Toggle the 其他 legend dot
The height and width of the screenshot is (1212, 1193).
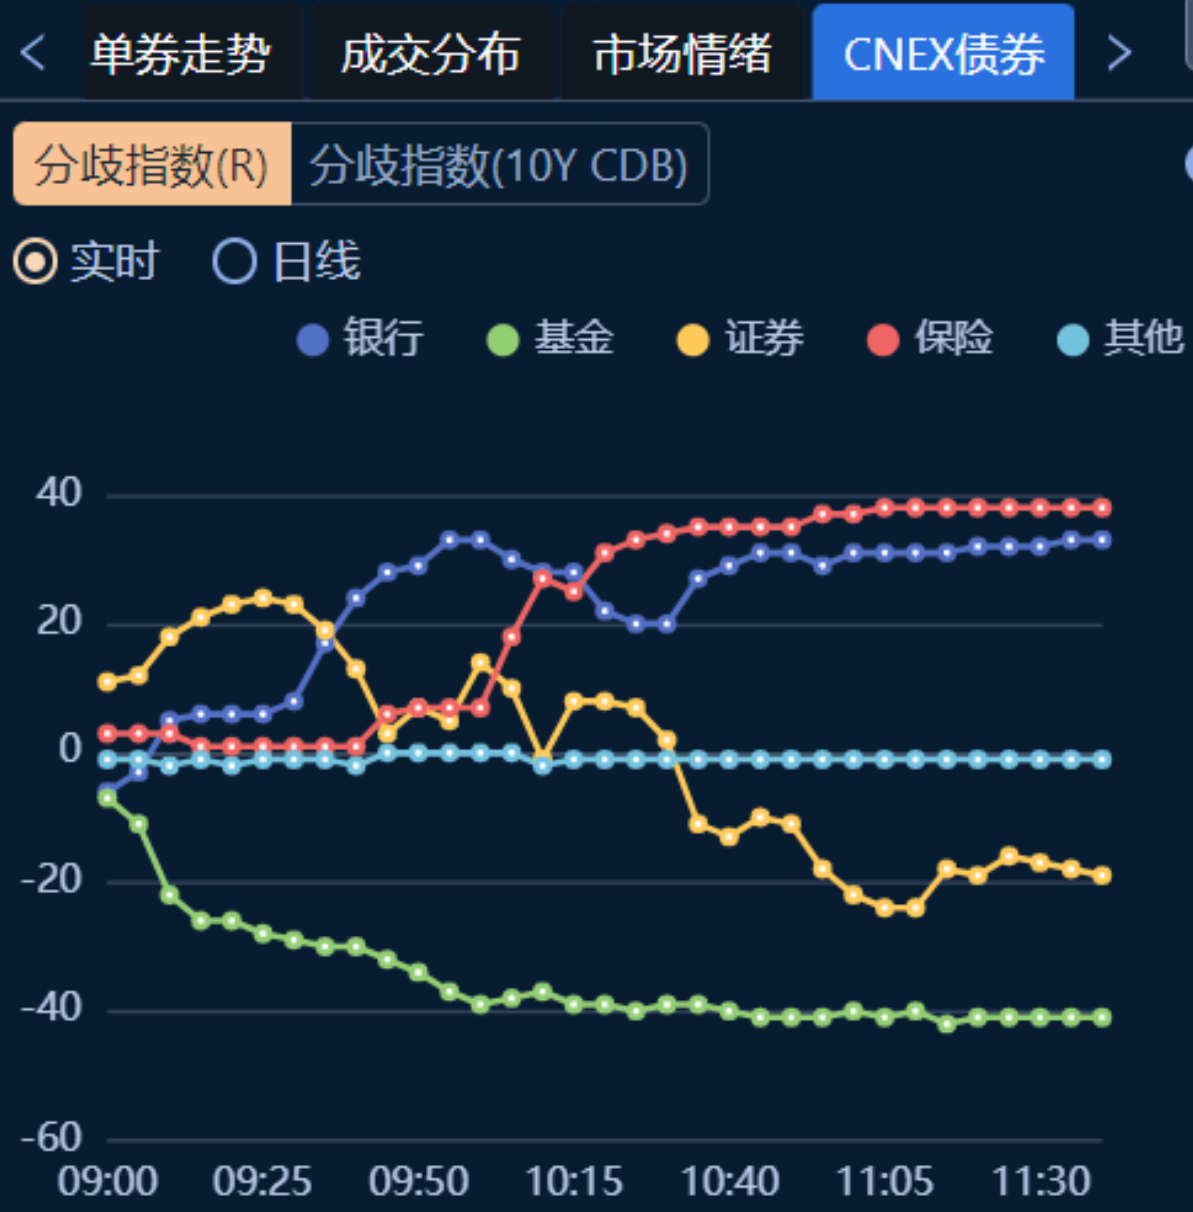[1073, 340]
